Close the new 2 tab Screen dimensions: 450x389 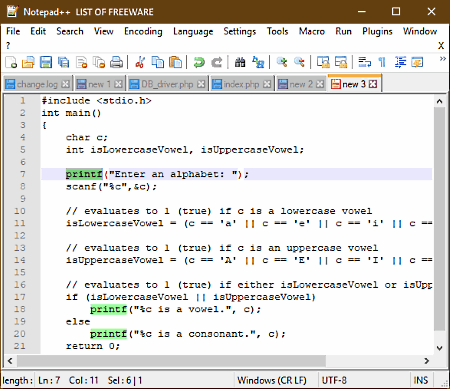[320, 84]
